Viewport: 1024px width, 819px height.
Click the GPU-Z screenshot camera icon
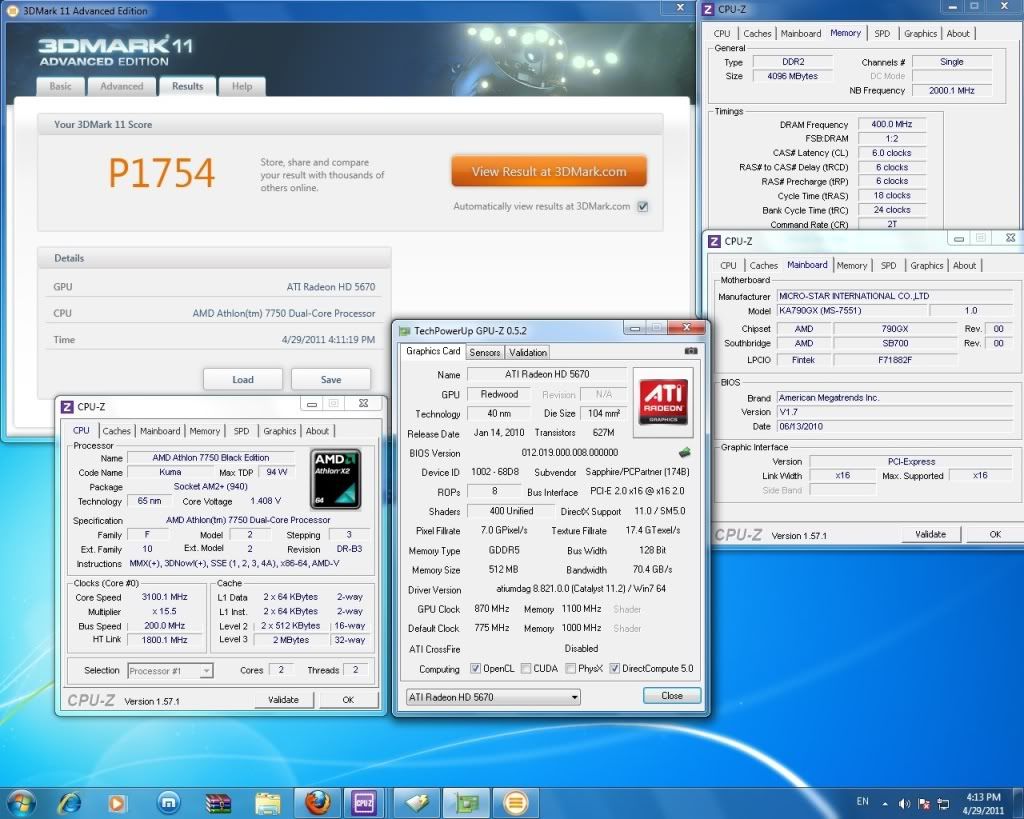[x=690, y=351]
